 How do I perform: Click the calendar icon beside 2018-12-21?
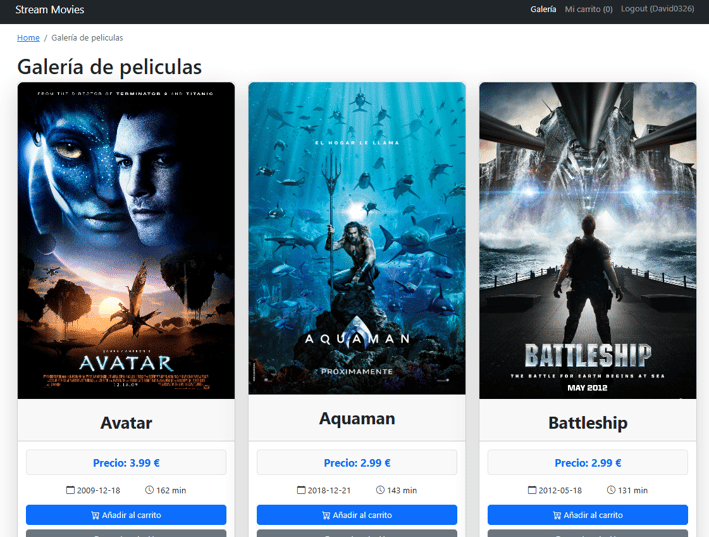pyautogui.click(x=301, y=490)
